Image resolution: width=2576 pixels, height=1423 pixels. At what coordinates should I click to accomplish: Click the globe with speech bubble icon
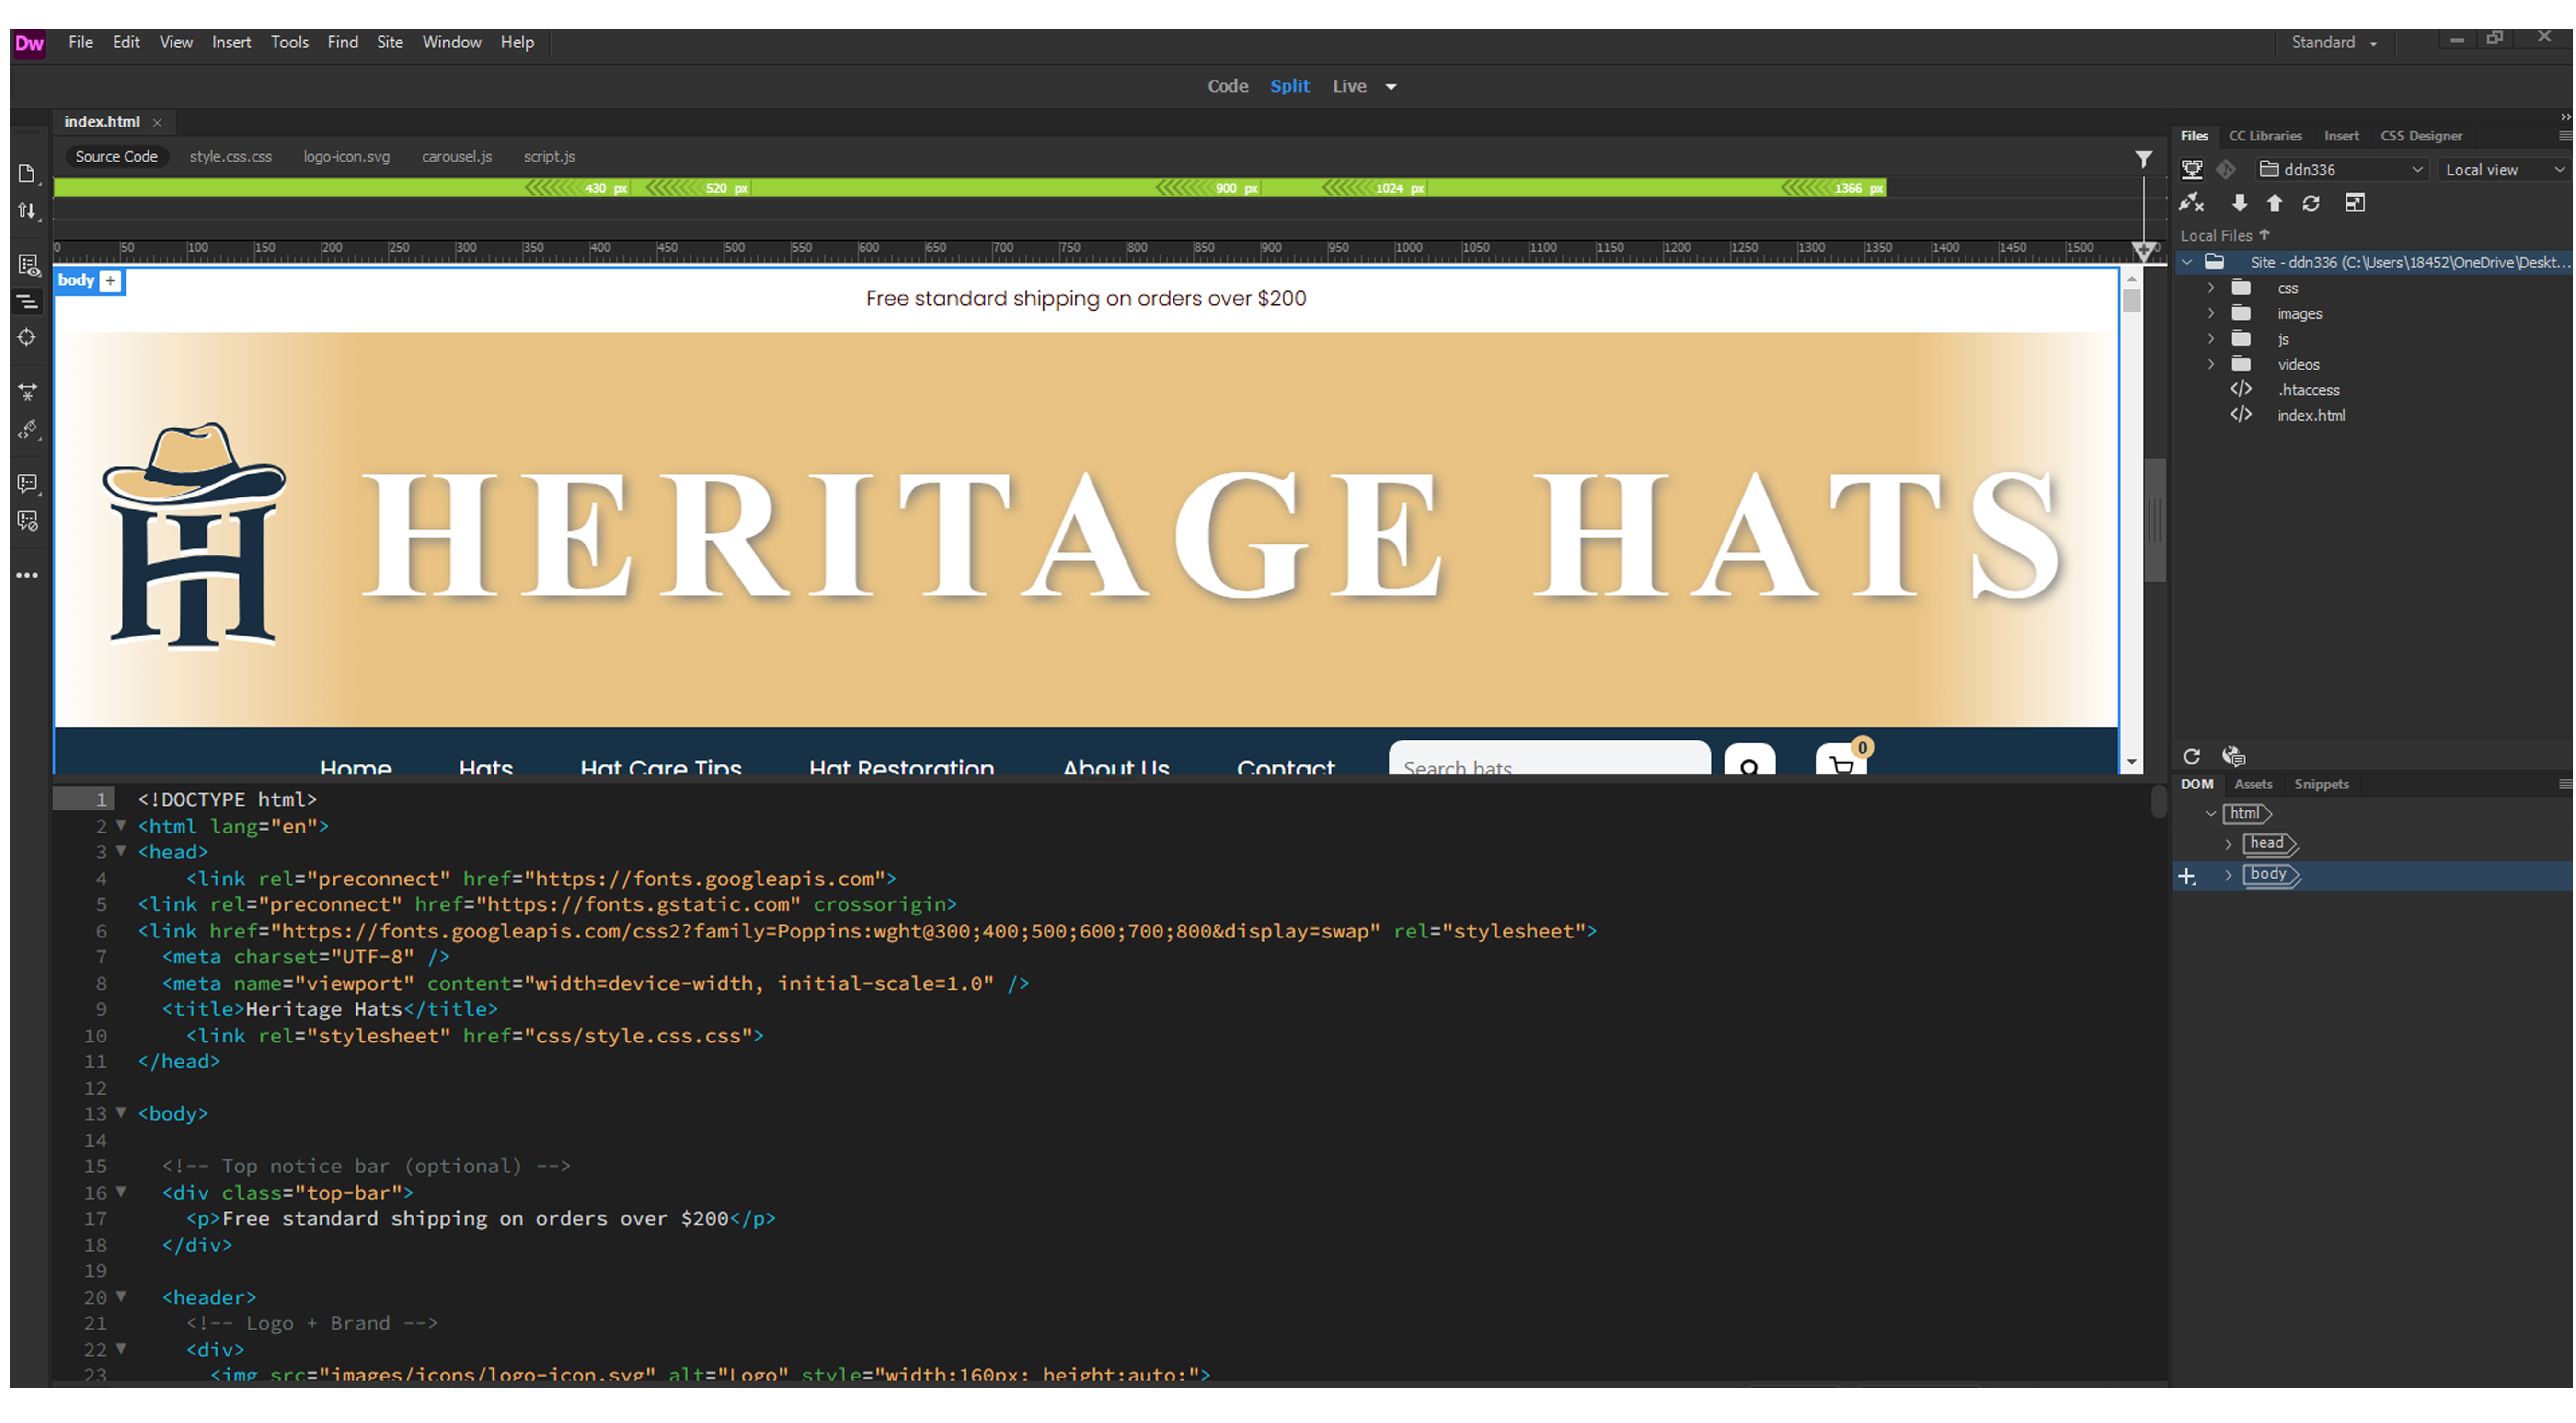coord(2233,756)
